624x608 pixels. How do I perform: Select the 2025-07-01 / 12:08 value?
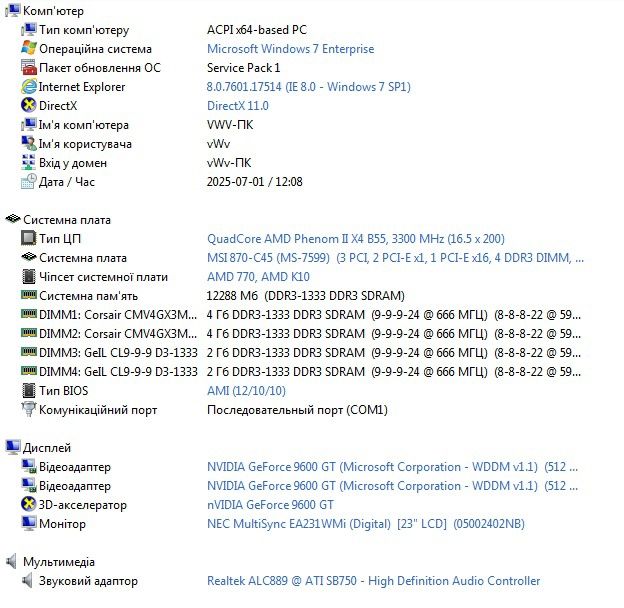pos(255,181)
